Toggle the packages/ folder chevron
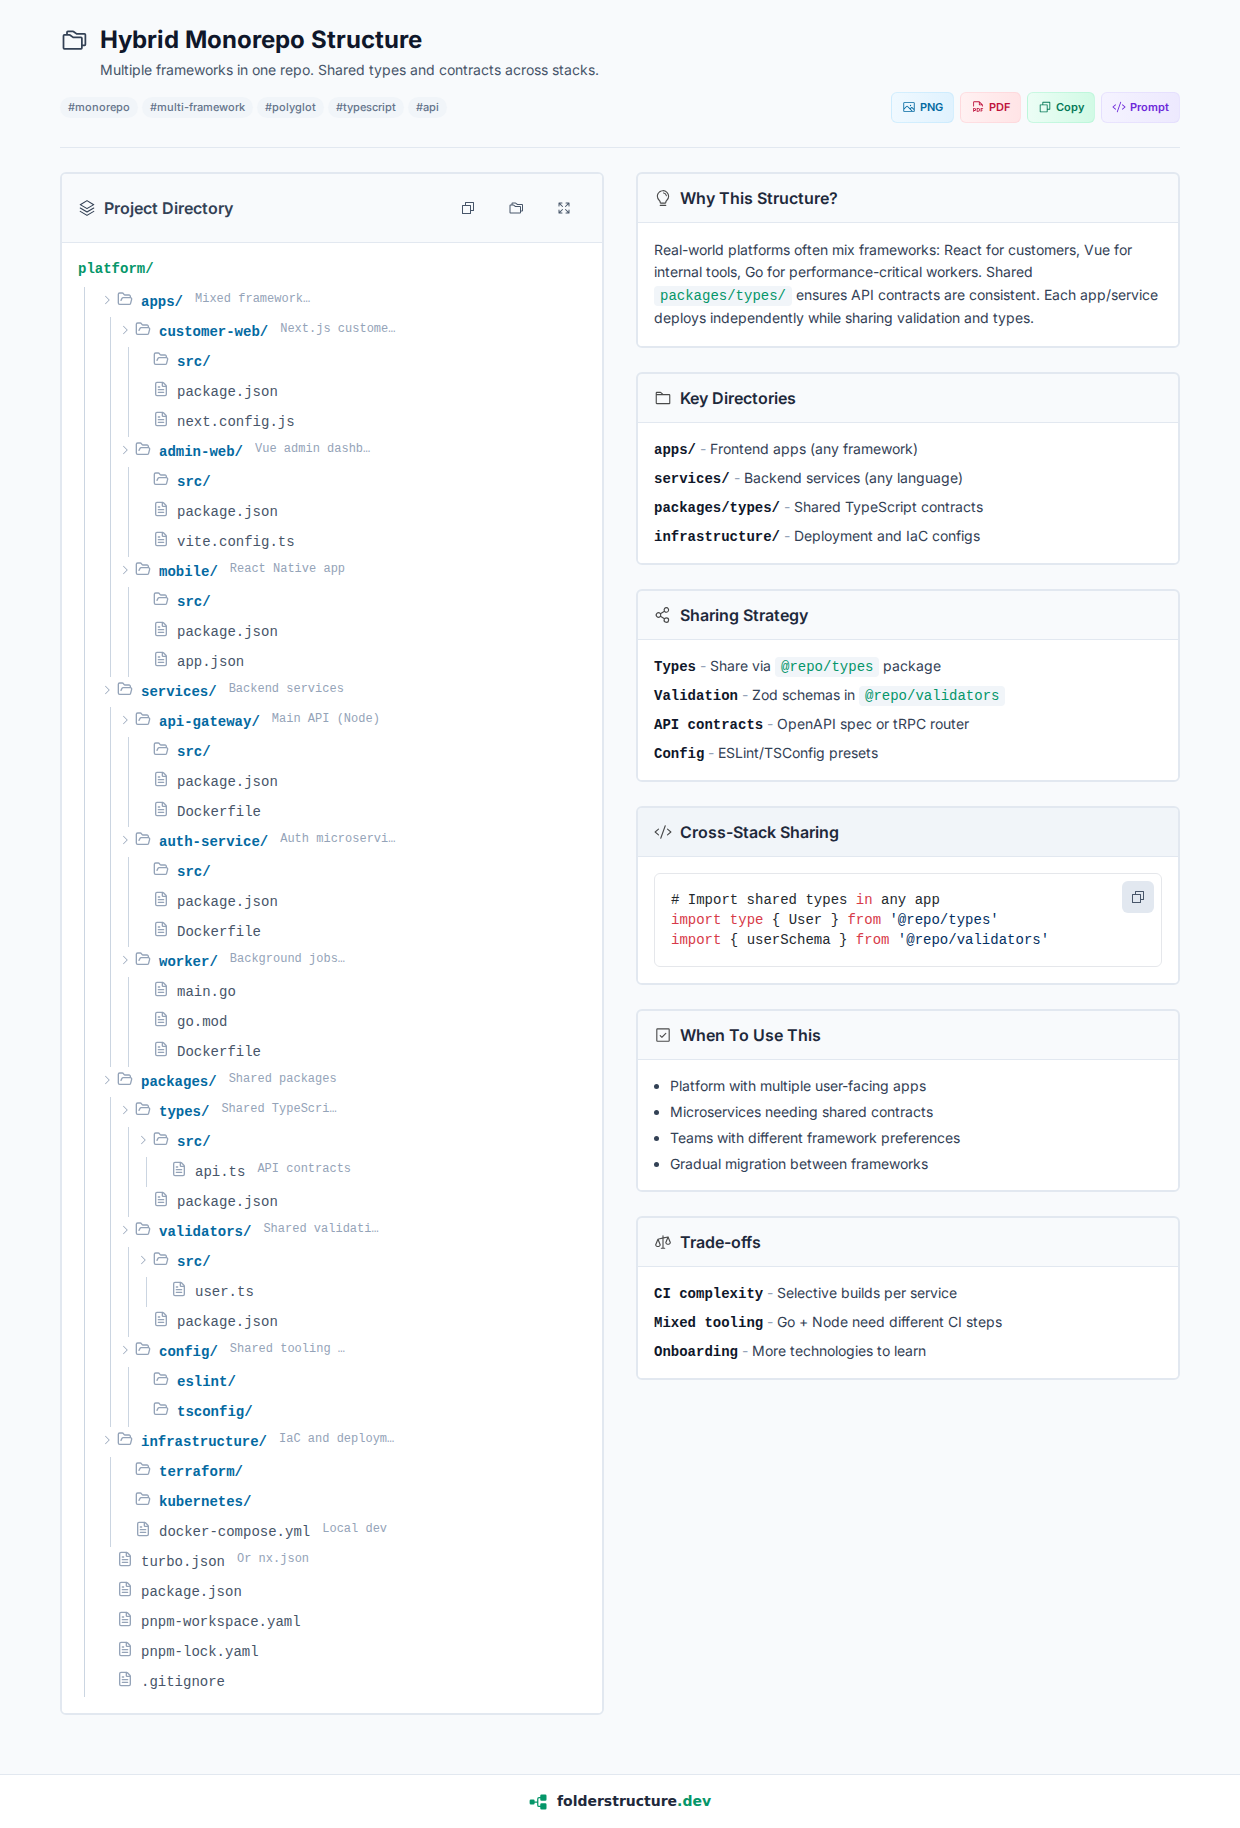The width and height of the screenshot is (1240, 1828). pyautogui.click(x=107, y=1080)
